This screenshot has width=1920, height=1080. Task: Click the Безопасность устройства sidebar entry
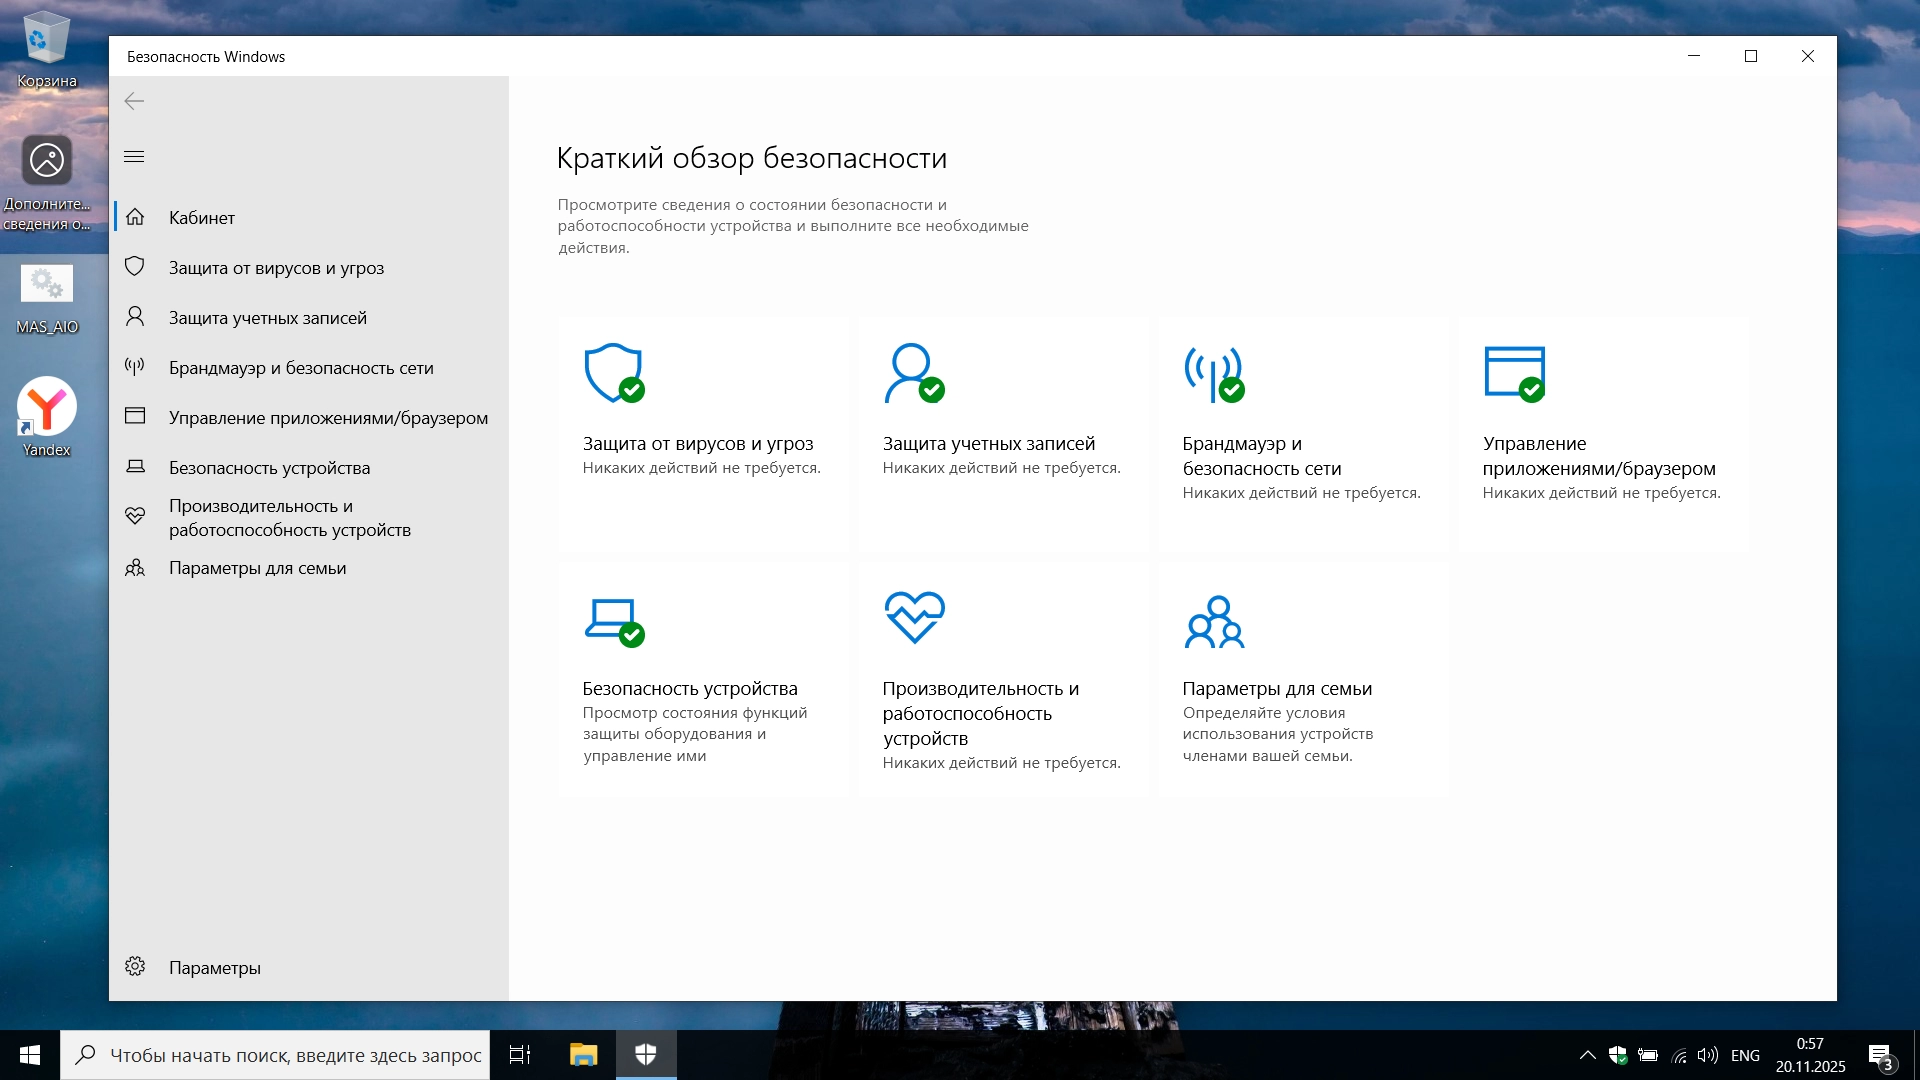269,467
